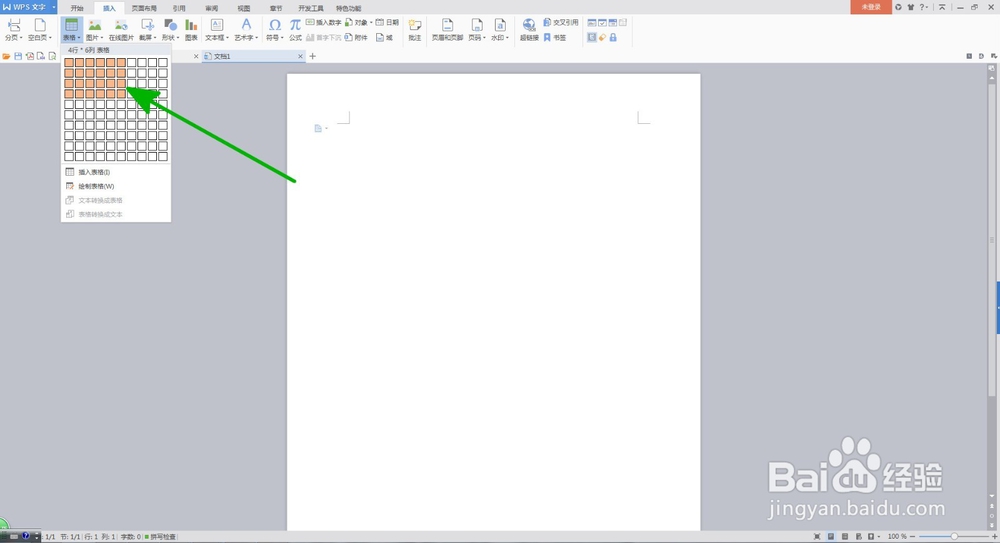The image size is (1000, 543).
Task: Add a comment (批注)
Action: [x=415, y=29]
